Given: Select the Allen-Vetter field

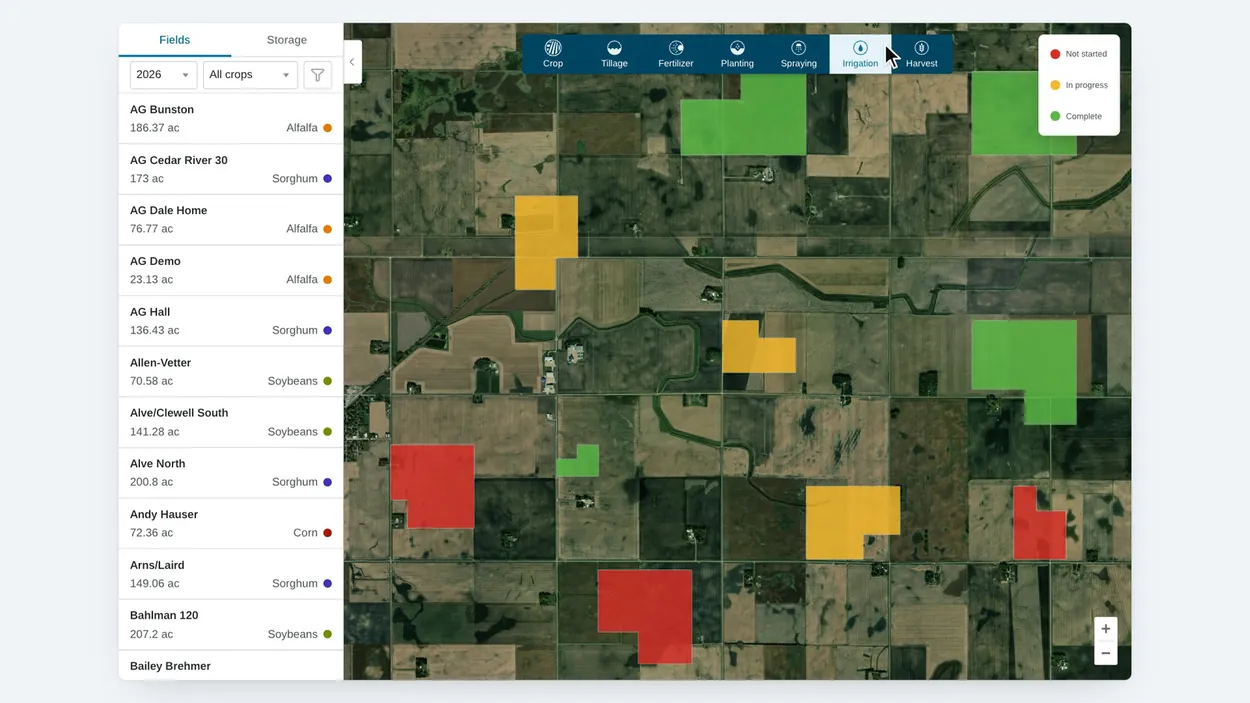Looking at the screenshot, I should (231, 372).
